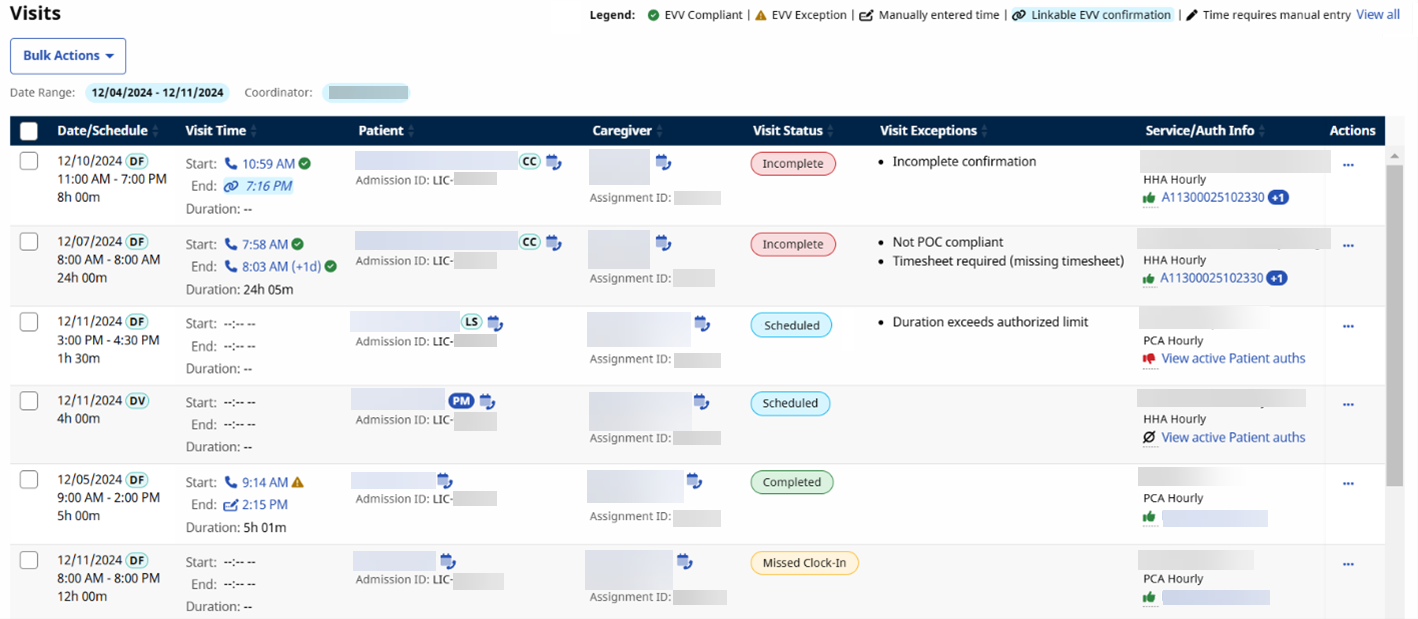Image resolution: width=1418 pixels, height=619 pixels.
Task: Click the red thumbs-down auth icon under PCA Hourly
Action: point(1149,358)
